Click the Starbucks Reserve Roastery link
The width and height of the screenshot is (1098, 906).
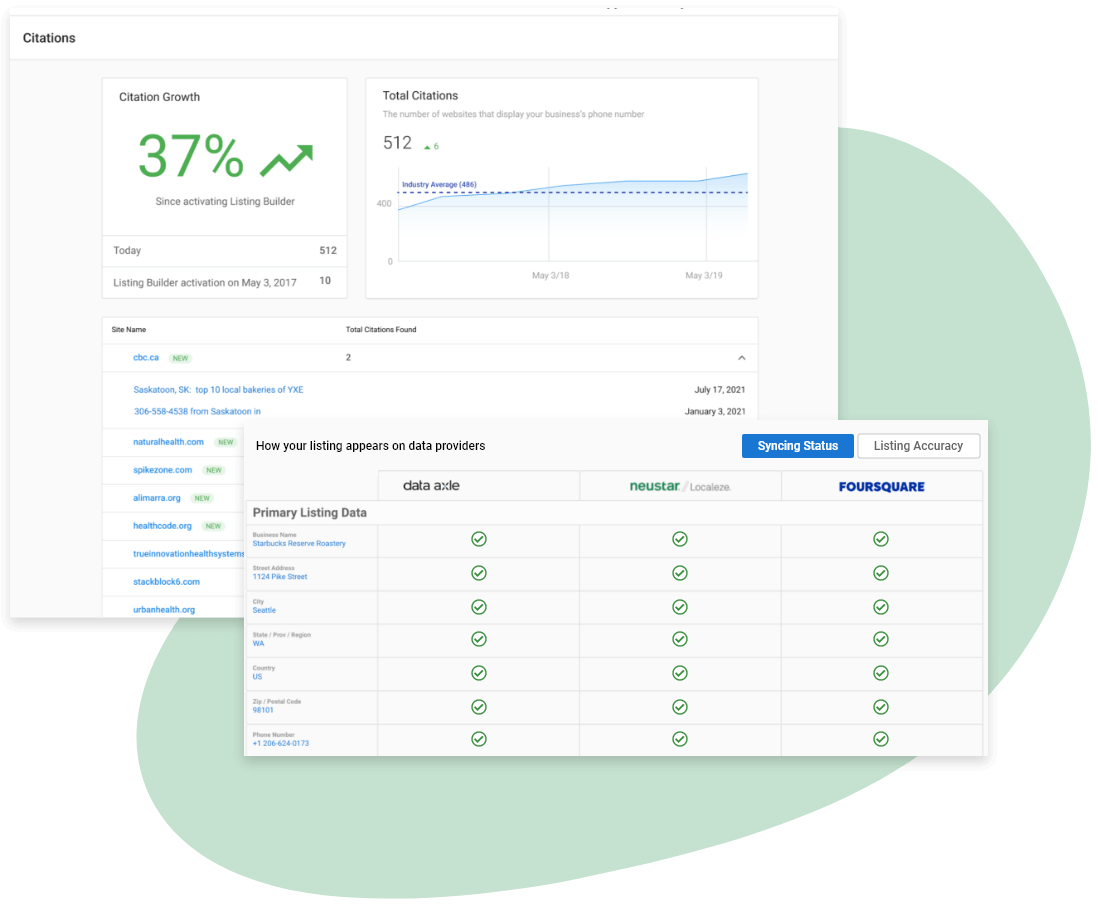[299, 544]
